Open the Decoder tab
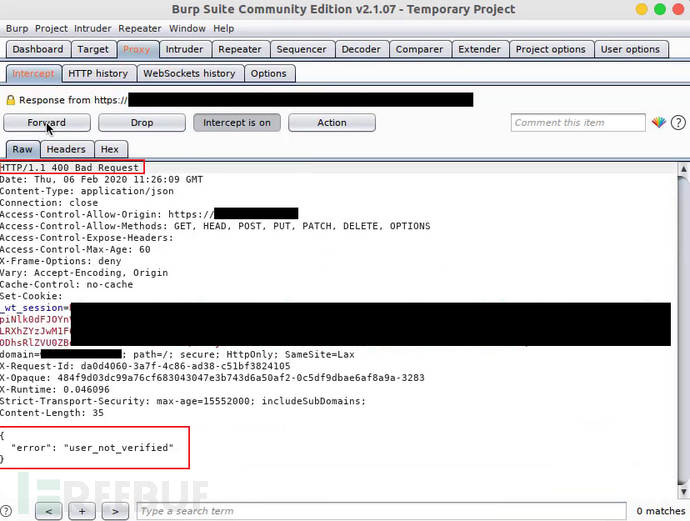Viewport: 690px width, 521px height. (x=361, y=49)
